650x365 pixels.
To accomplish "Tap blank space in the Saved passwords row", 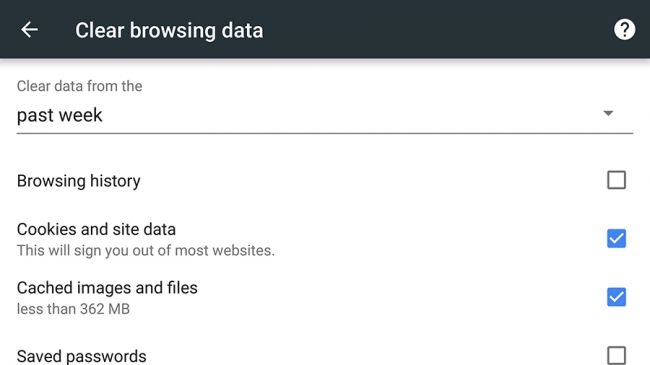I will point(373,356).
